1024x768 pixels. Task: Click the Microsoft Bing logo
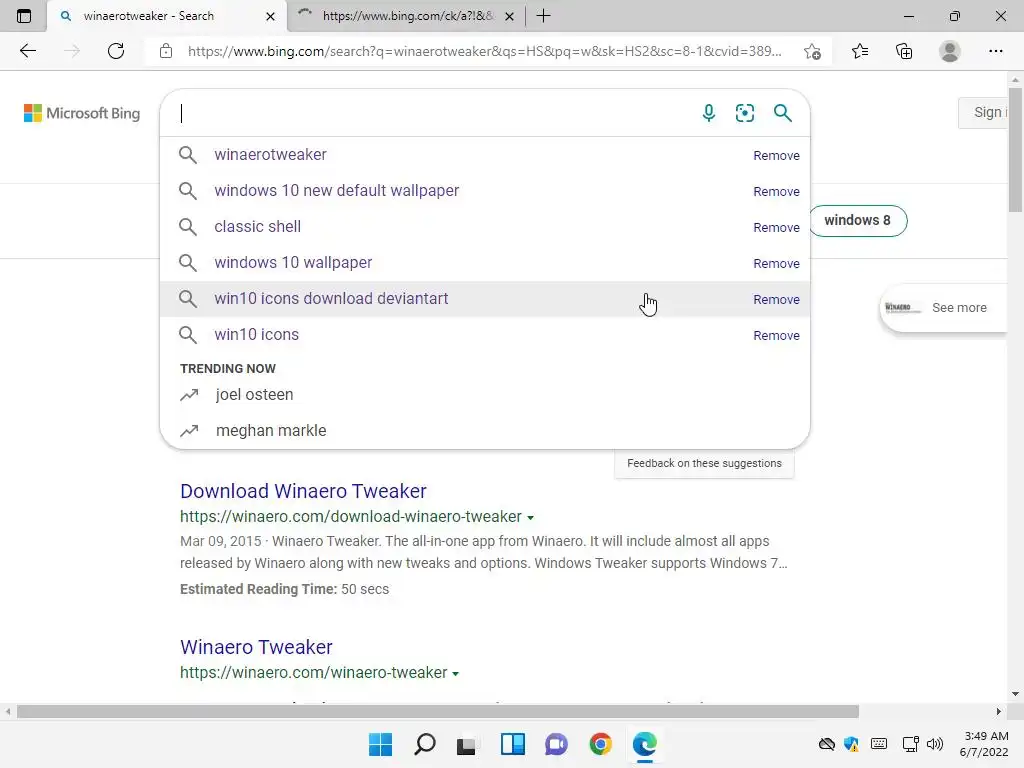point(82,113)
